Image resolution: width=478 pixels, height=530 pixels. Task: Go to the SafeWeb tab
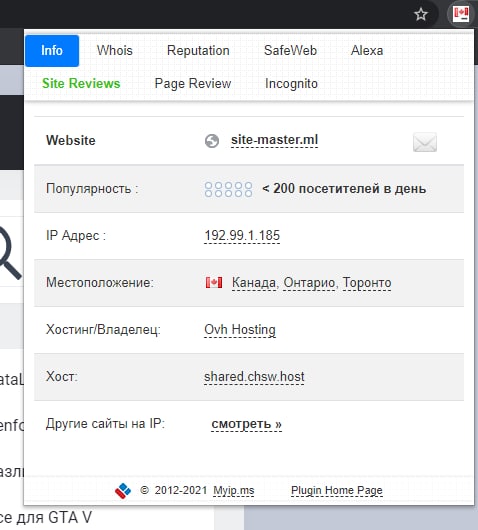coord(290,51)
